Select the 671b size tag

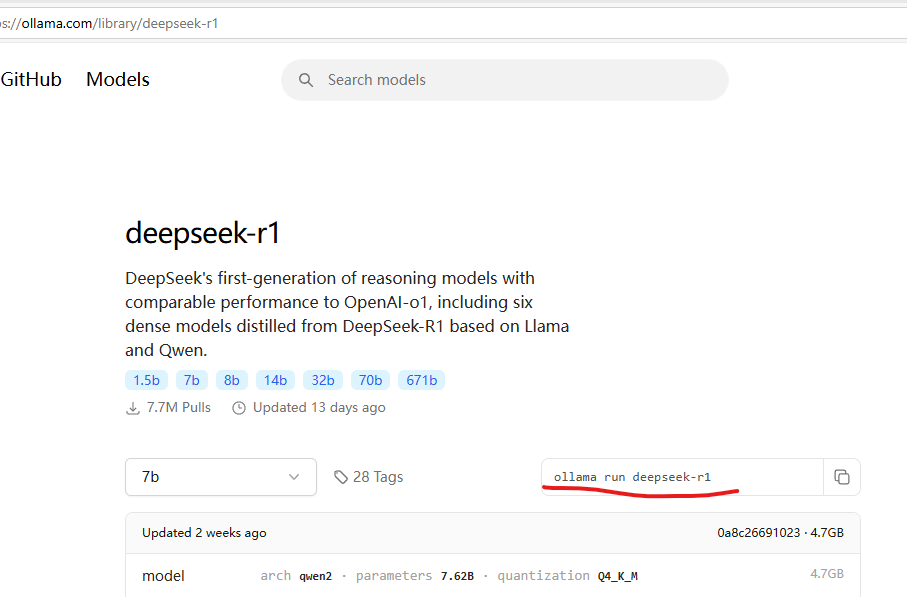(421, 380)
